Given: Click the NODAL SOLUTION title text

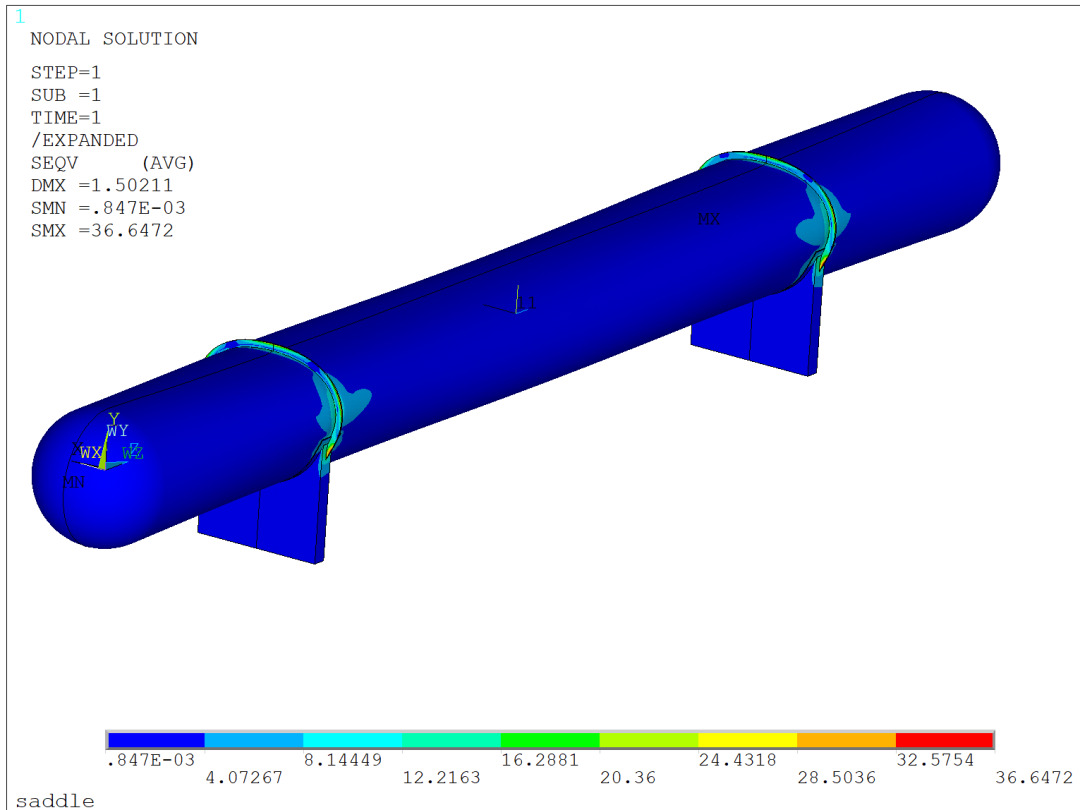Looking at the screenshot, I should [x=114, y=39].
